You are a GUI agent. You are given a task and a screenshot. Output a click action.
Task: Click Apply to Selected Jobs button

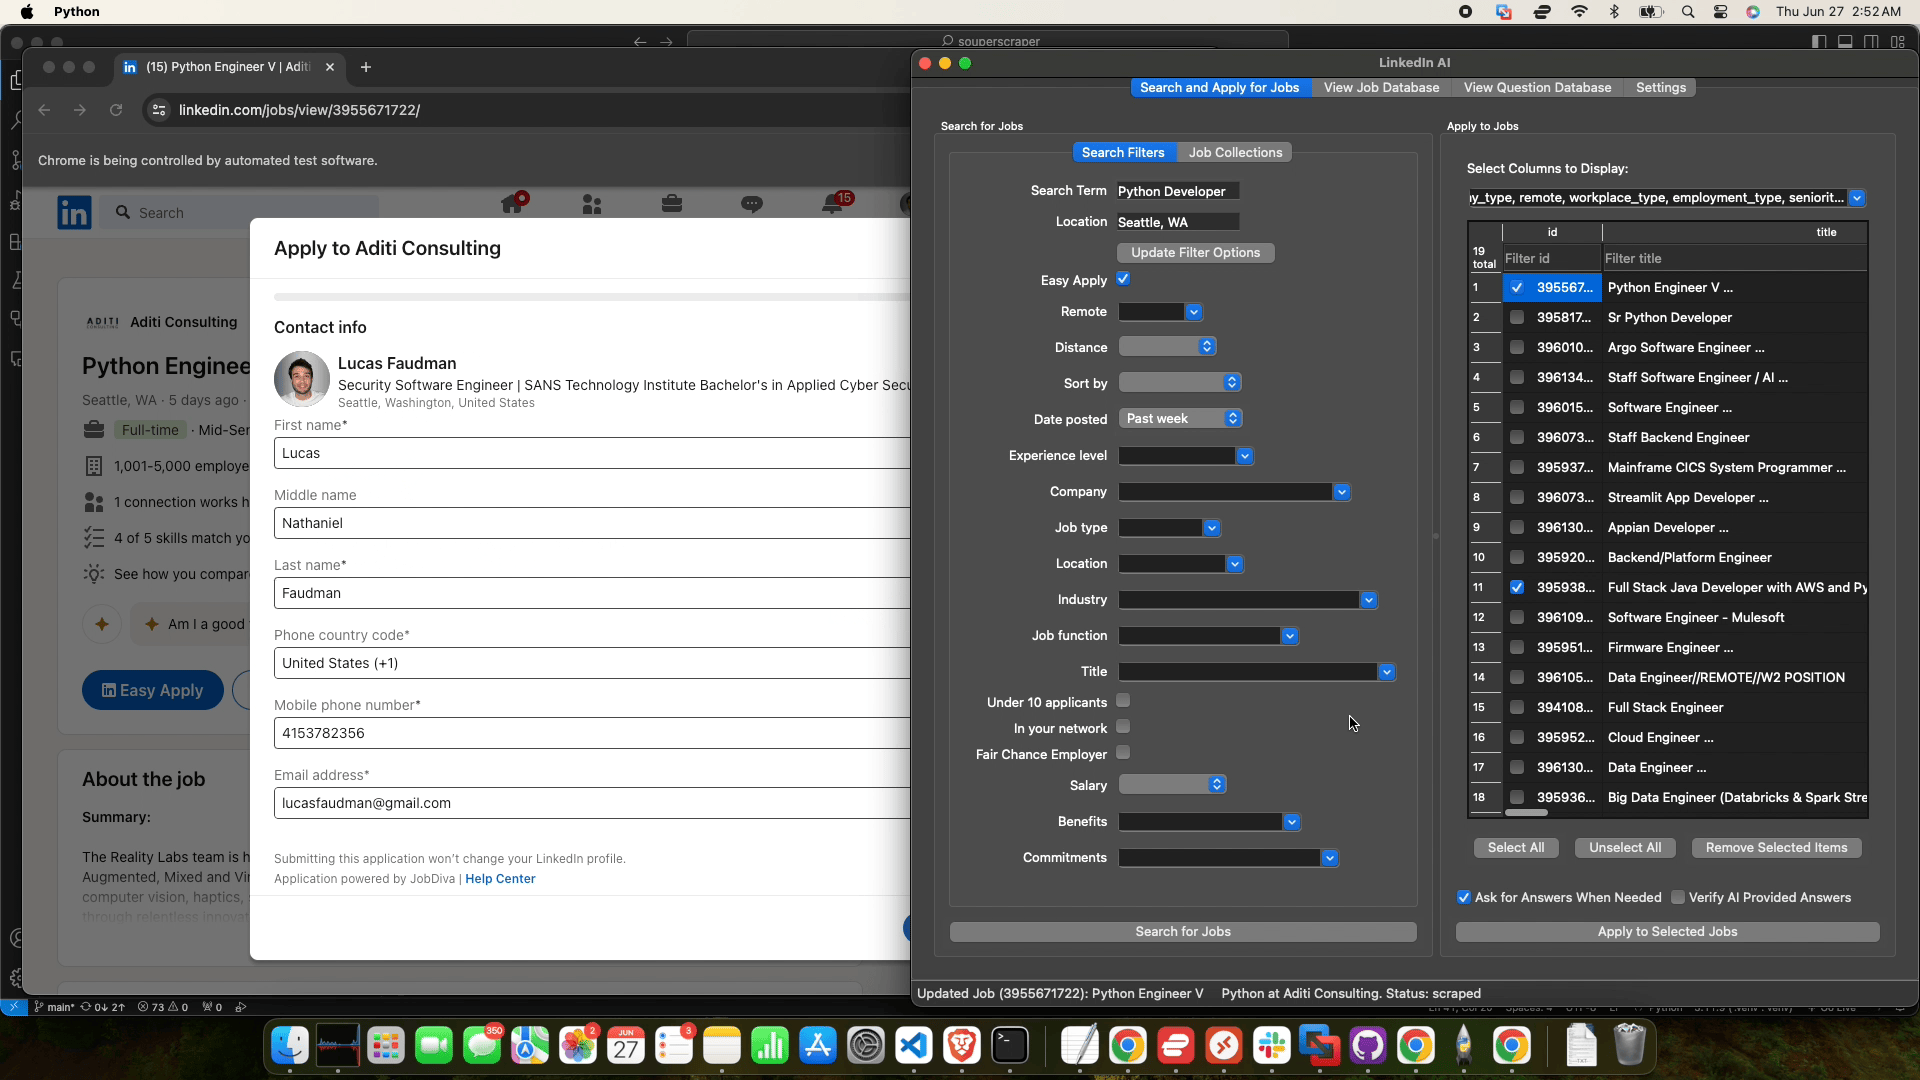[x=1667, y=932]
